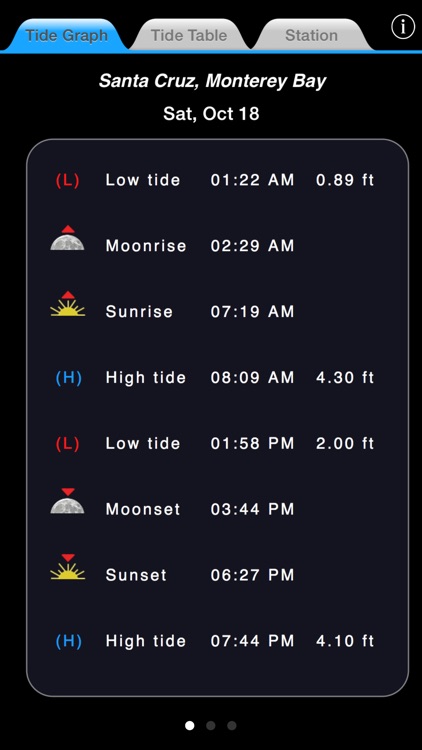The width and height of the screenshot is (422, 750).
Task: Tap the Sat, Oct 18 date
Action: tap(211, 113)
